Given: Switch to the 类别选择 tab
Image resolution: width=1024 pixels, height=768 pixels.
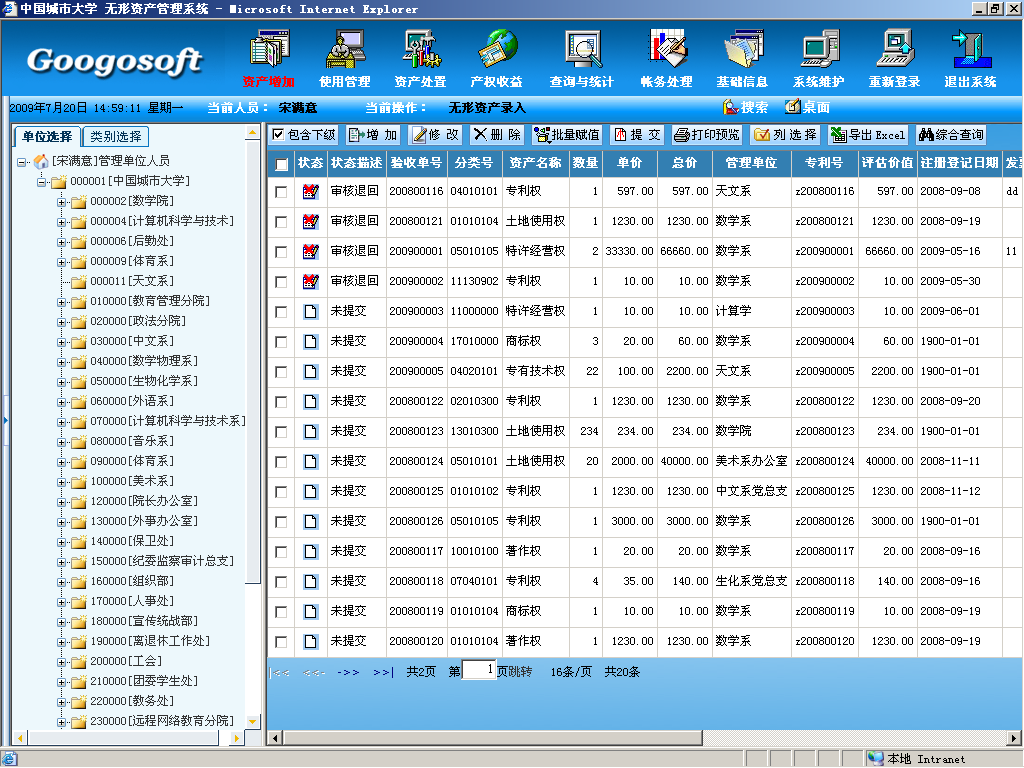Looking at the screenshot, I should (116, 136).
